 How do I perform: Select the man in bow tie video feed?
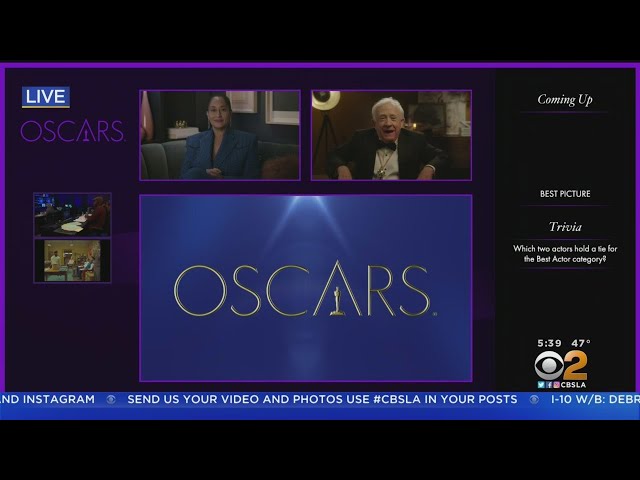[x=391, y=135]
